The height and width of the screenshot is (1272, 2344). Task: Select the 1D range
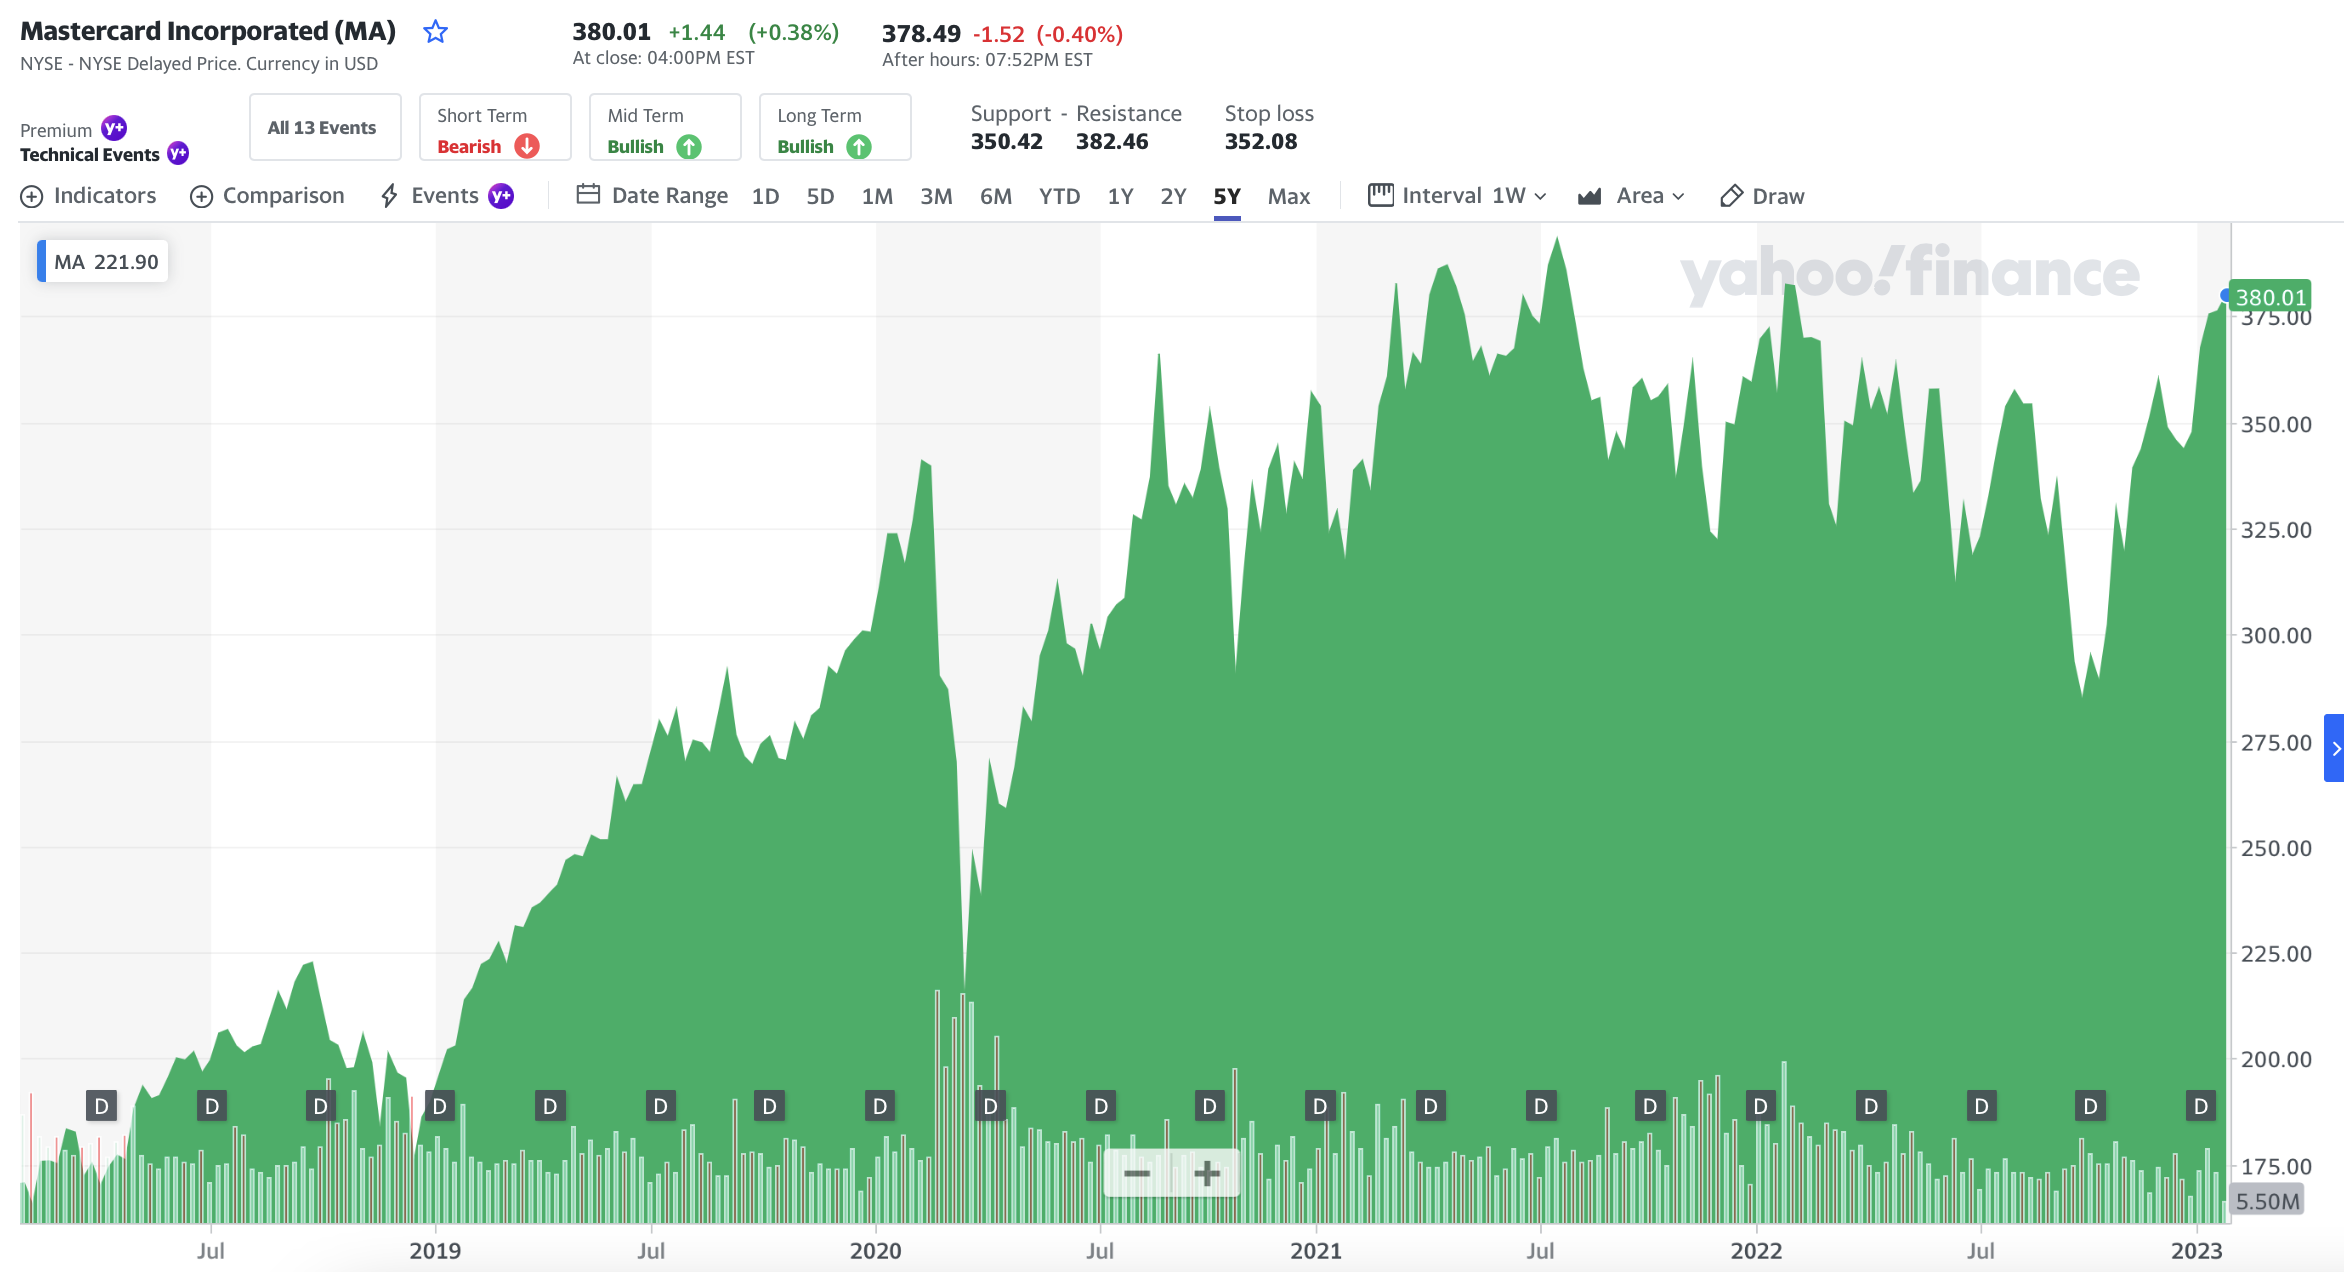pos(765,197)
